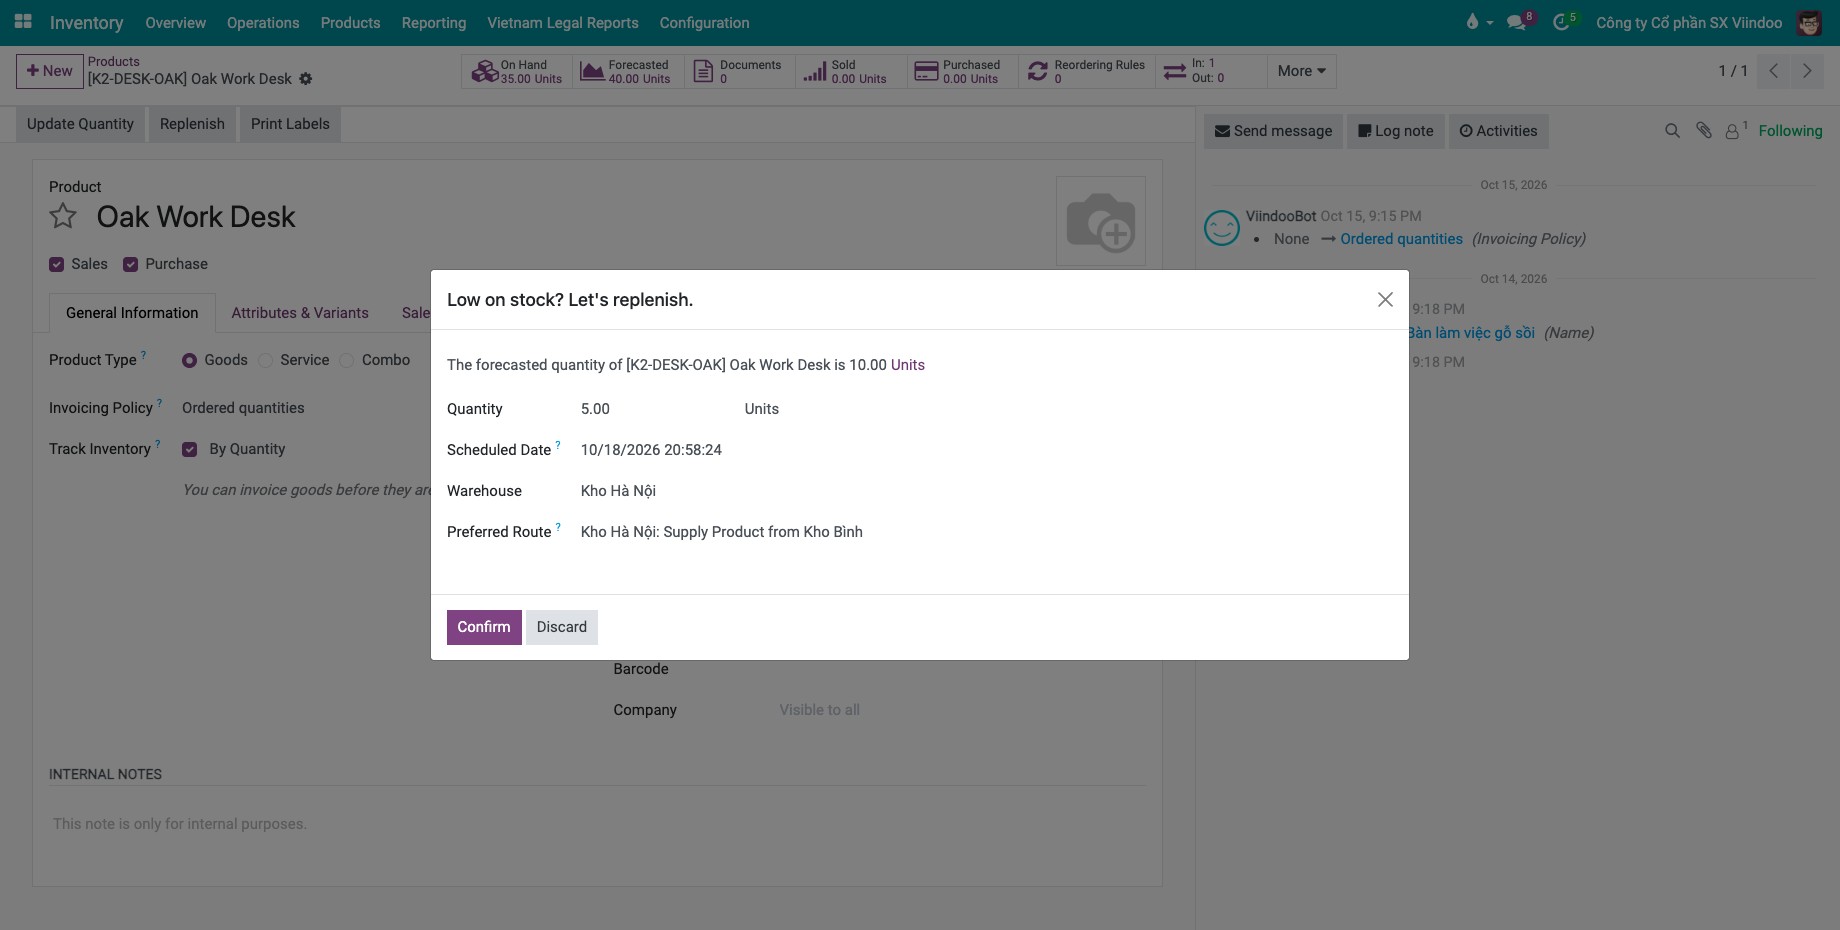The width and height of the screenshot is (1840, 930).
Task: Open Sold 0.00 Units stat
Action: (x=851, y=71)
